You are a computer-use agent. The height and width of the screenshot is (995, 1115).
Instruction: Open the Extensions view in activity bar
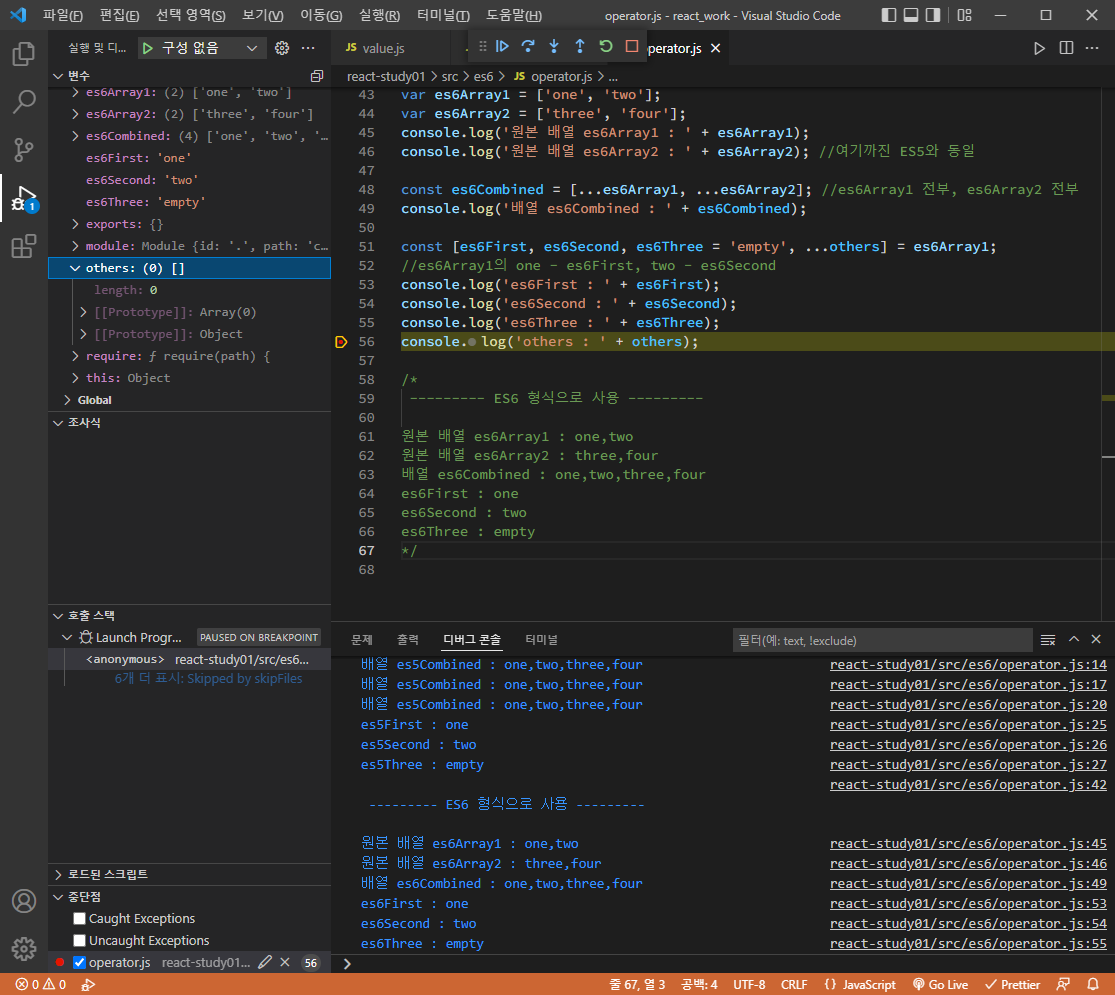(x=23, y=246)
